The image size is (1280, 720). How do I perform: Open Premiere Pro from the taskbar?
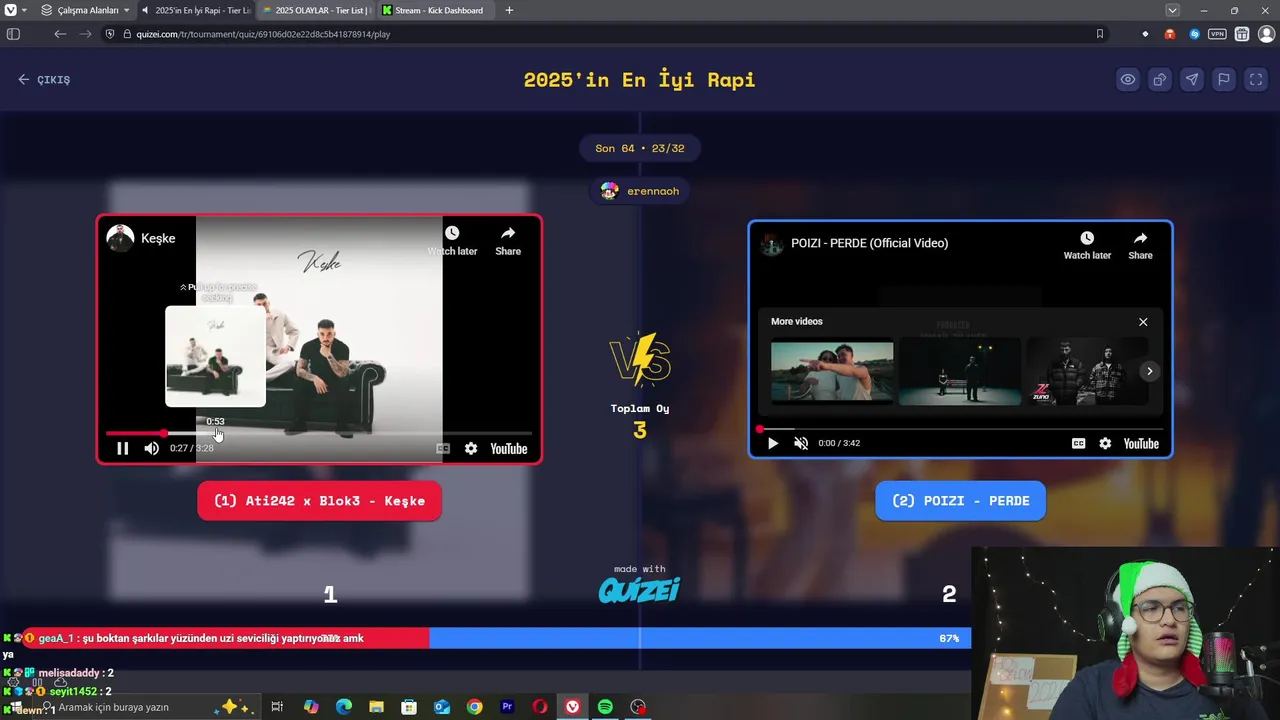507,707
